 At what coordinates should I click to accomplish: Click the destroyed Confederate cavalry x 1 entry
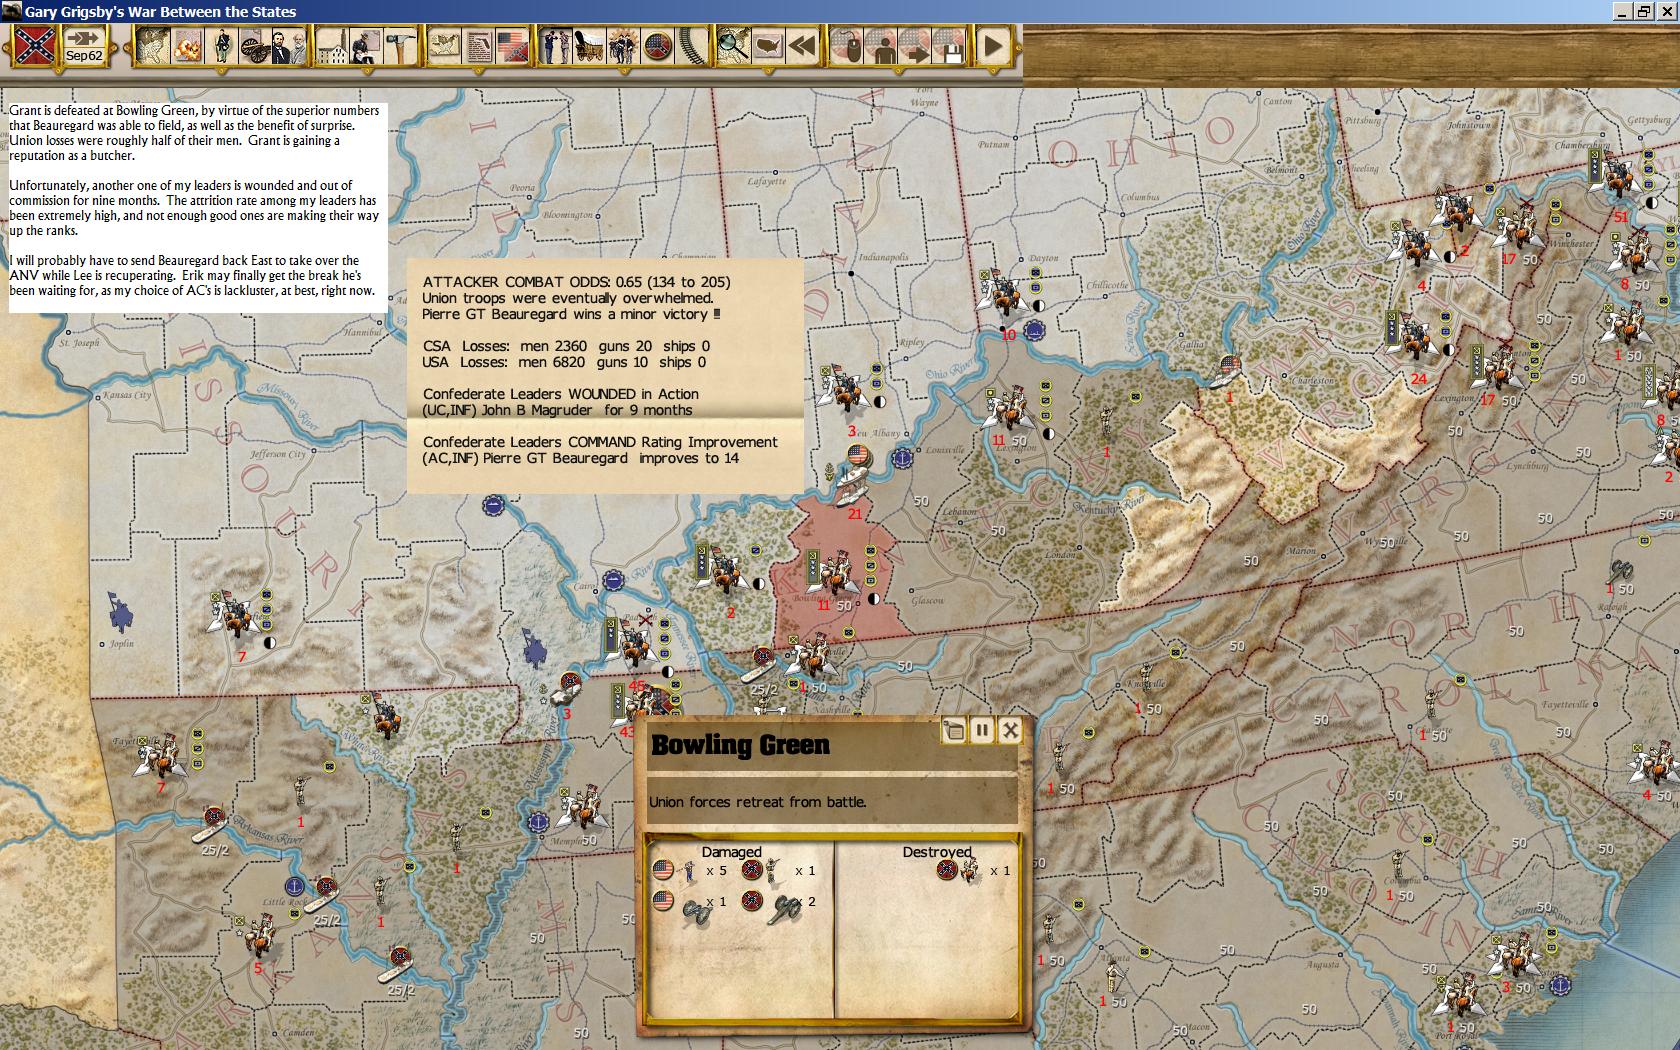[x=972, y=871]
